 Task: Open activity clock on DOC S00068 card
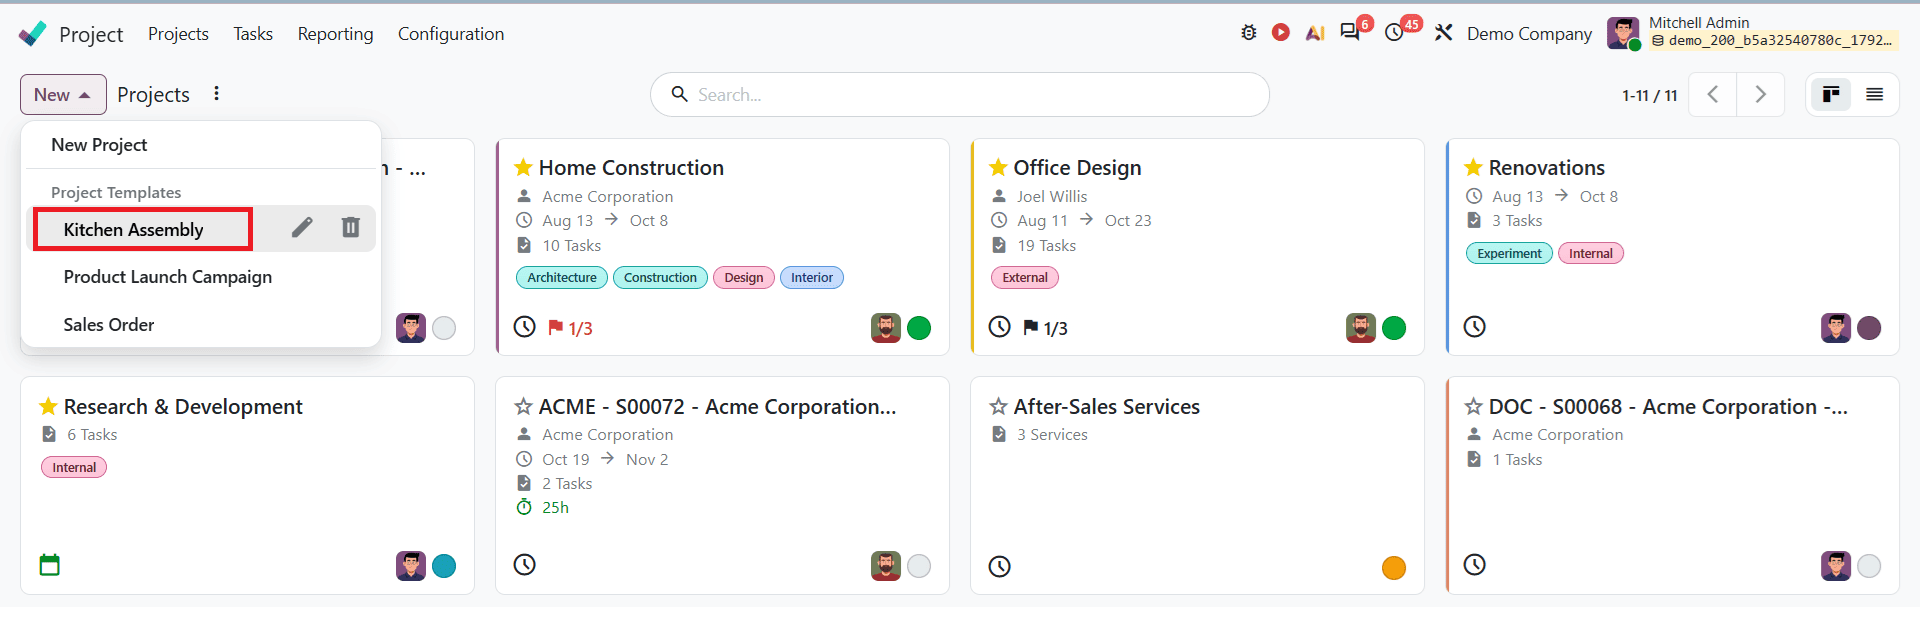click(x=1475, y=565)
